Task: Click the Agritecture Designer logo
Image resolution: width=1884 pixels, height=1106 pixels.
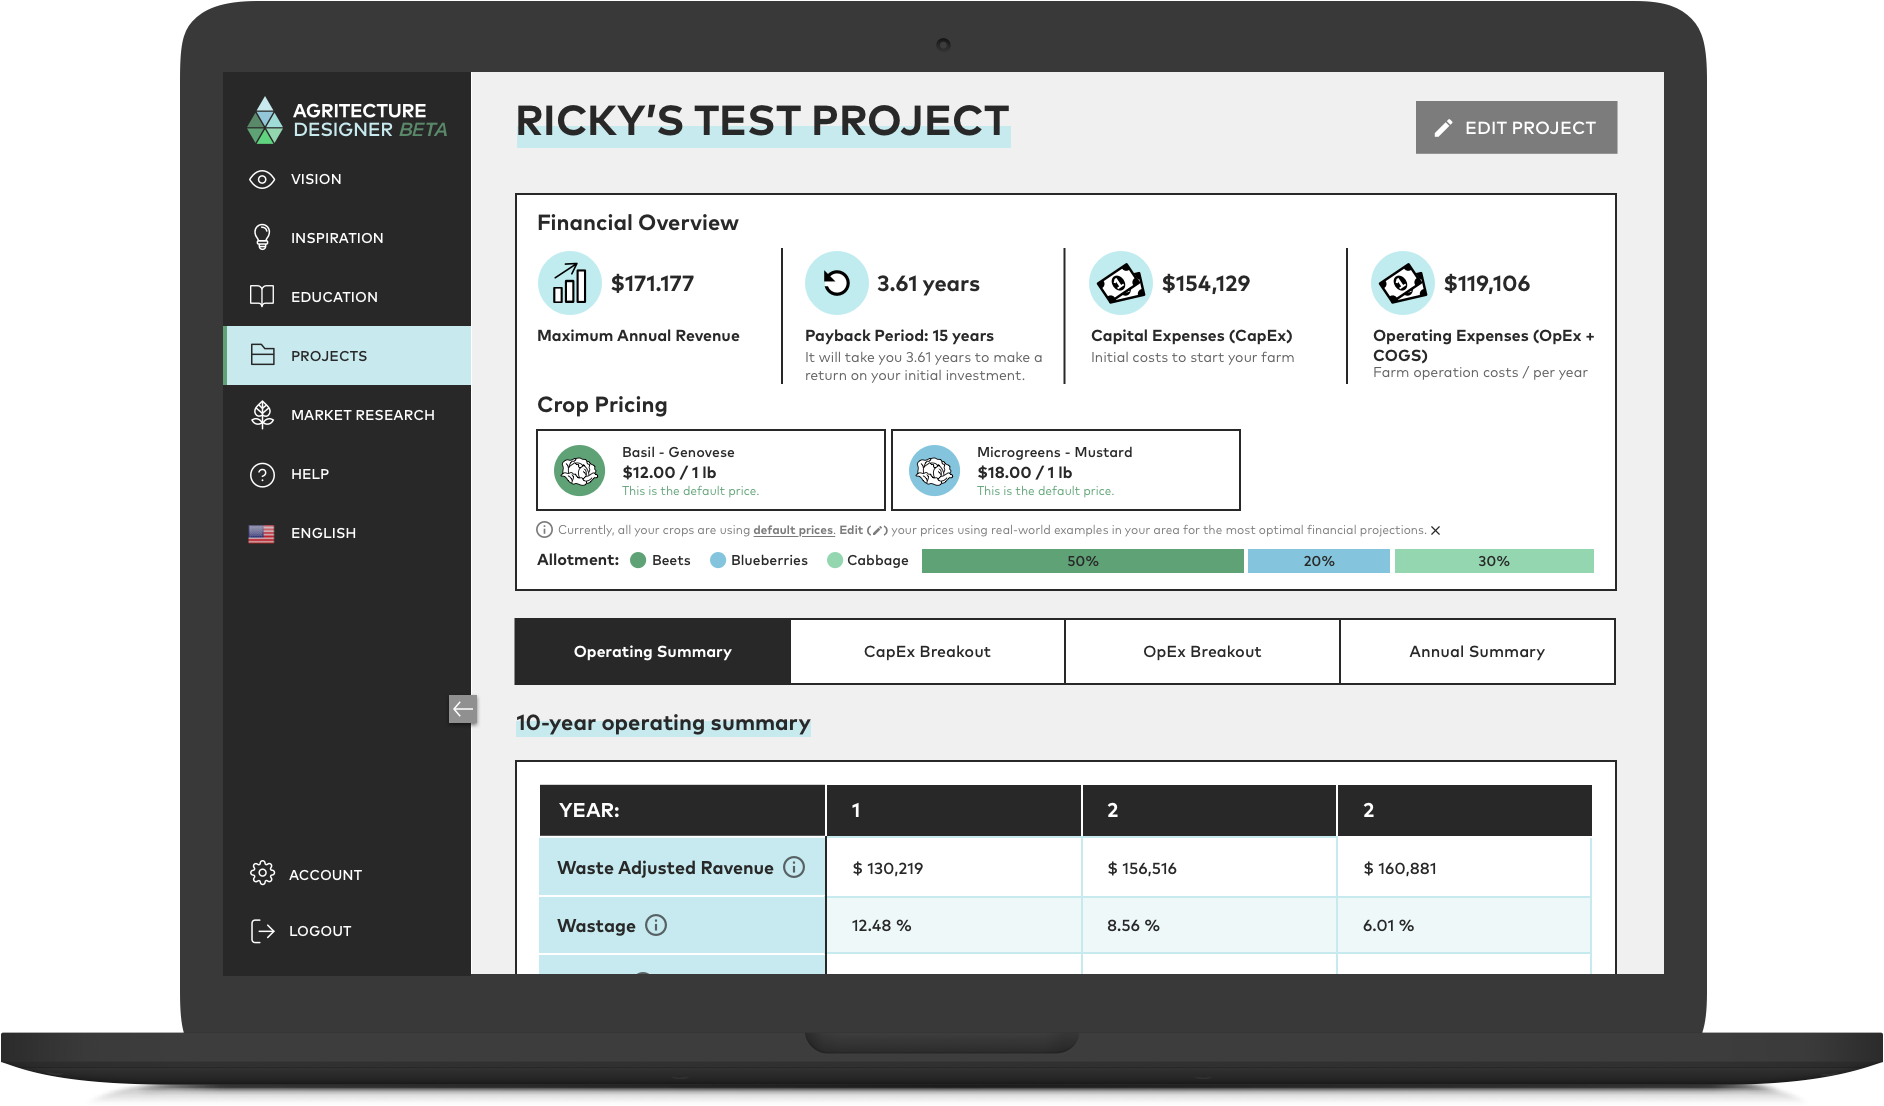Action: coord(346,120)
